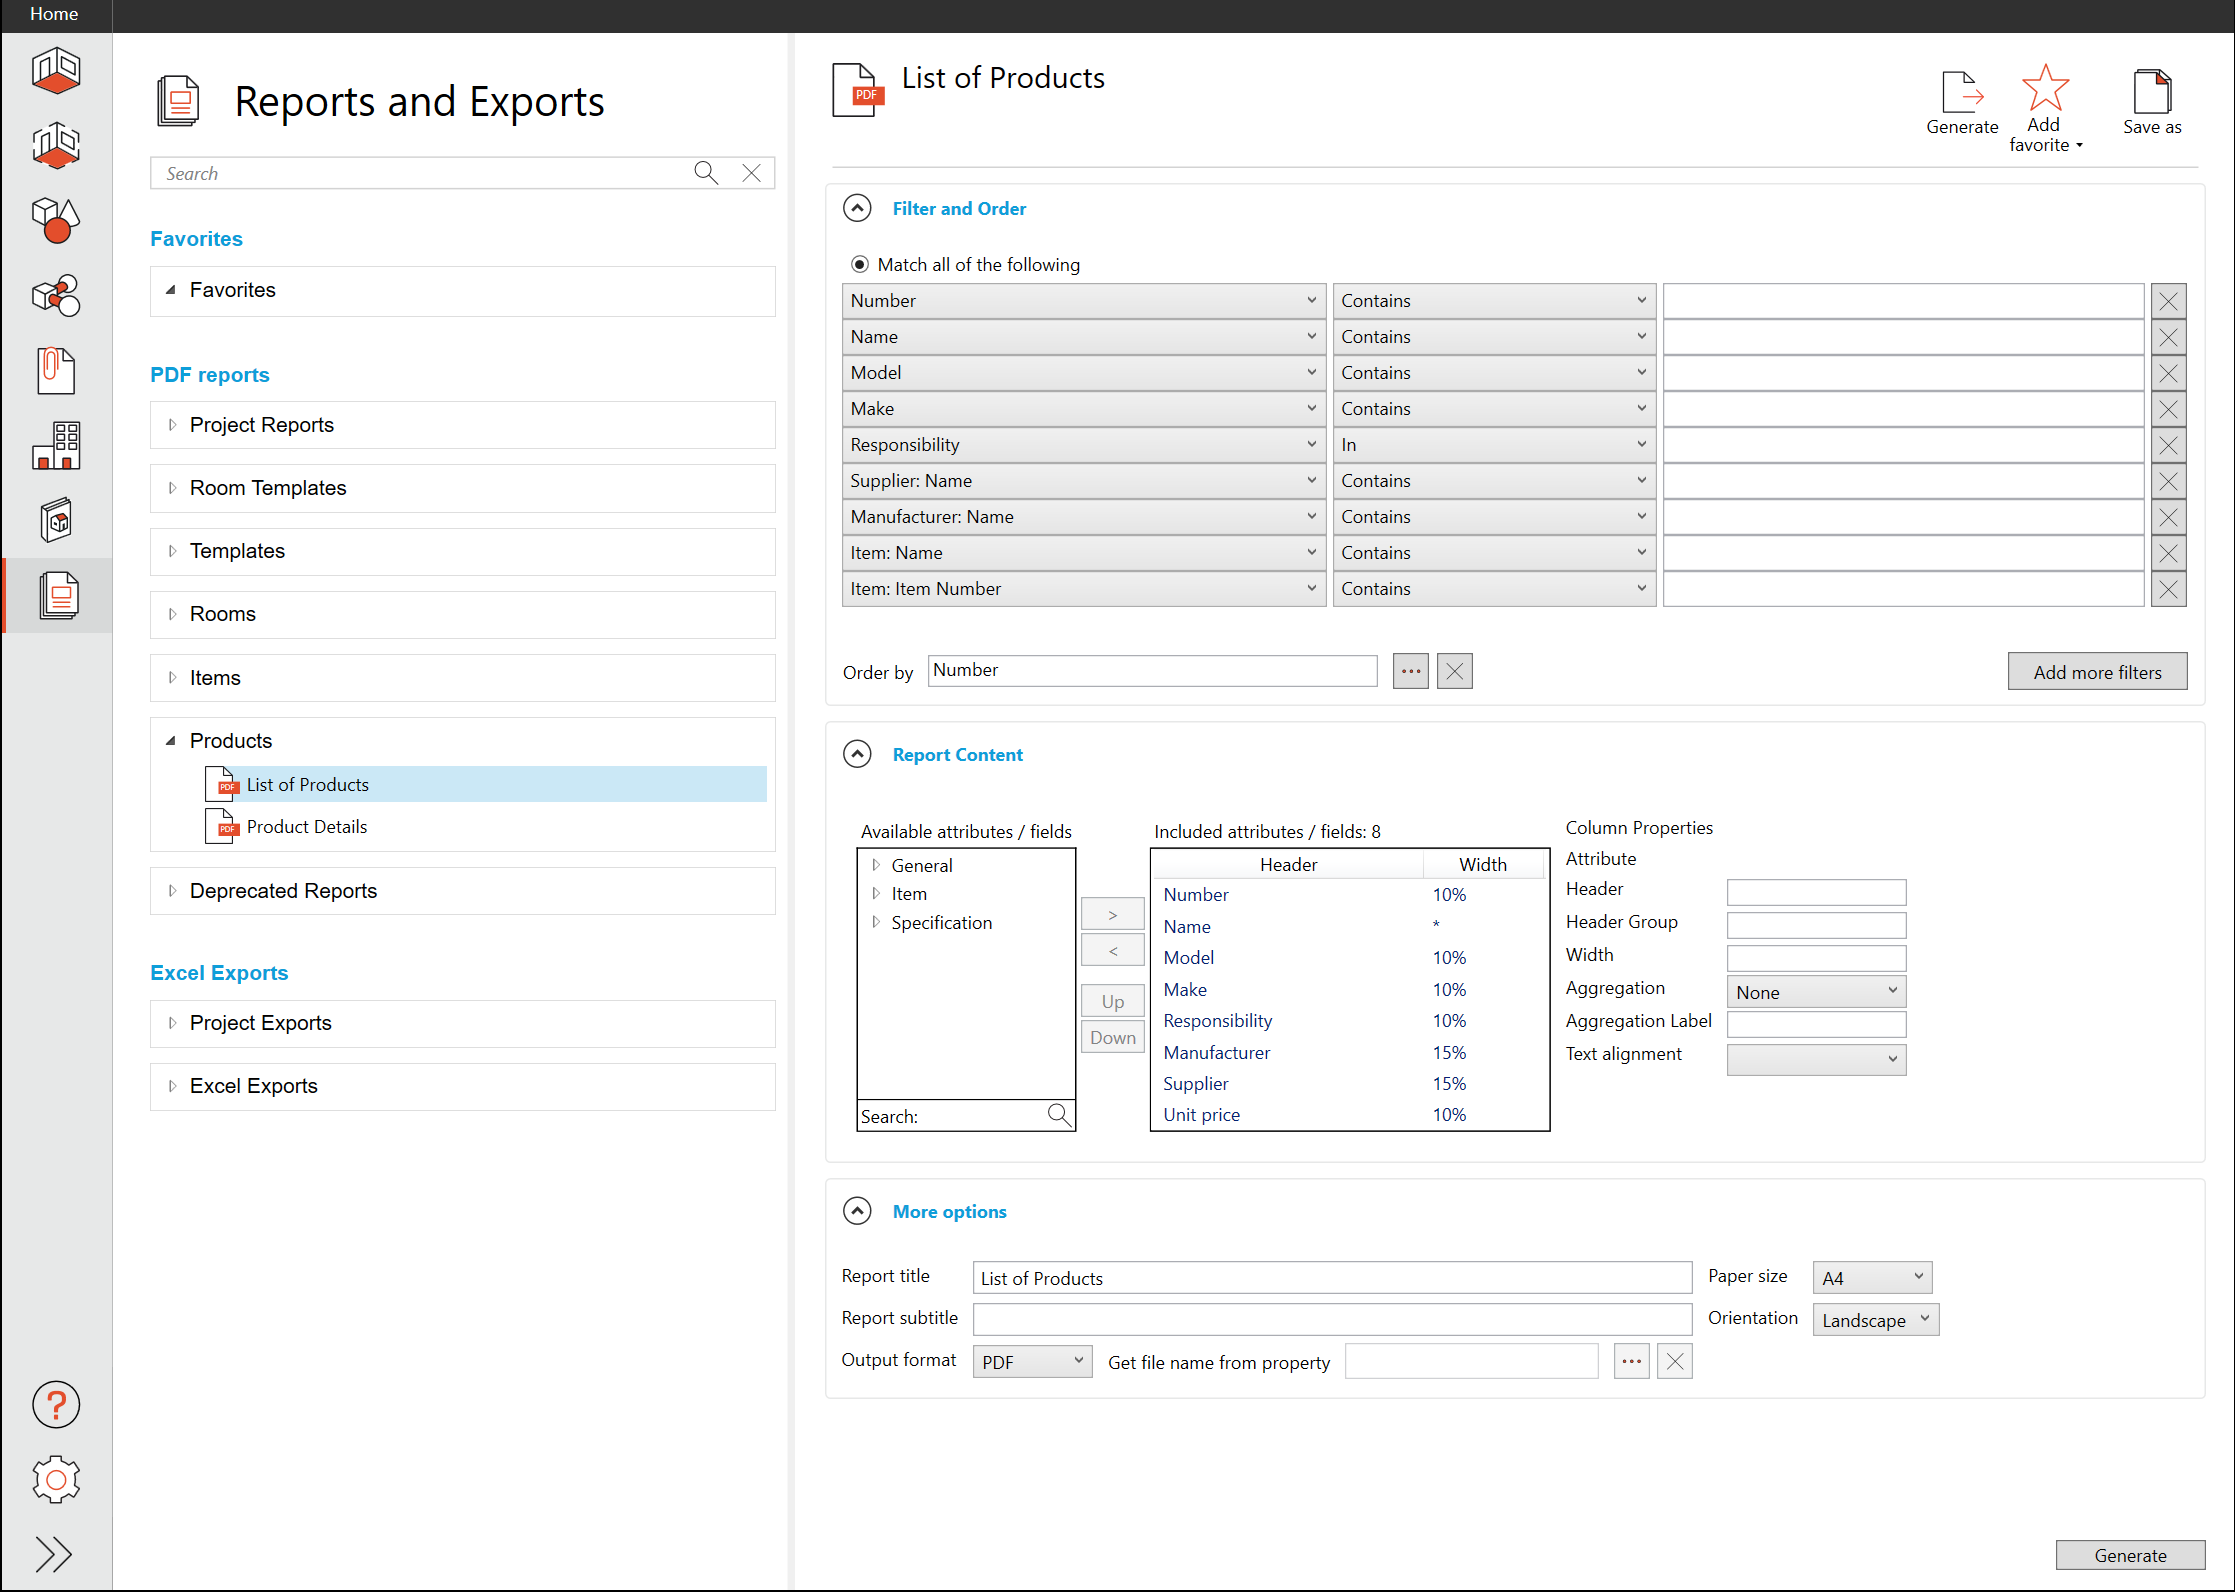Click the Generate report icon at top
This screenshot has height=1592, width=2235.
(x=1961, y=92)
